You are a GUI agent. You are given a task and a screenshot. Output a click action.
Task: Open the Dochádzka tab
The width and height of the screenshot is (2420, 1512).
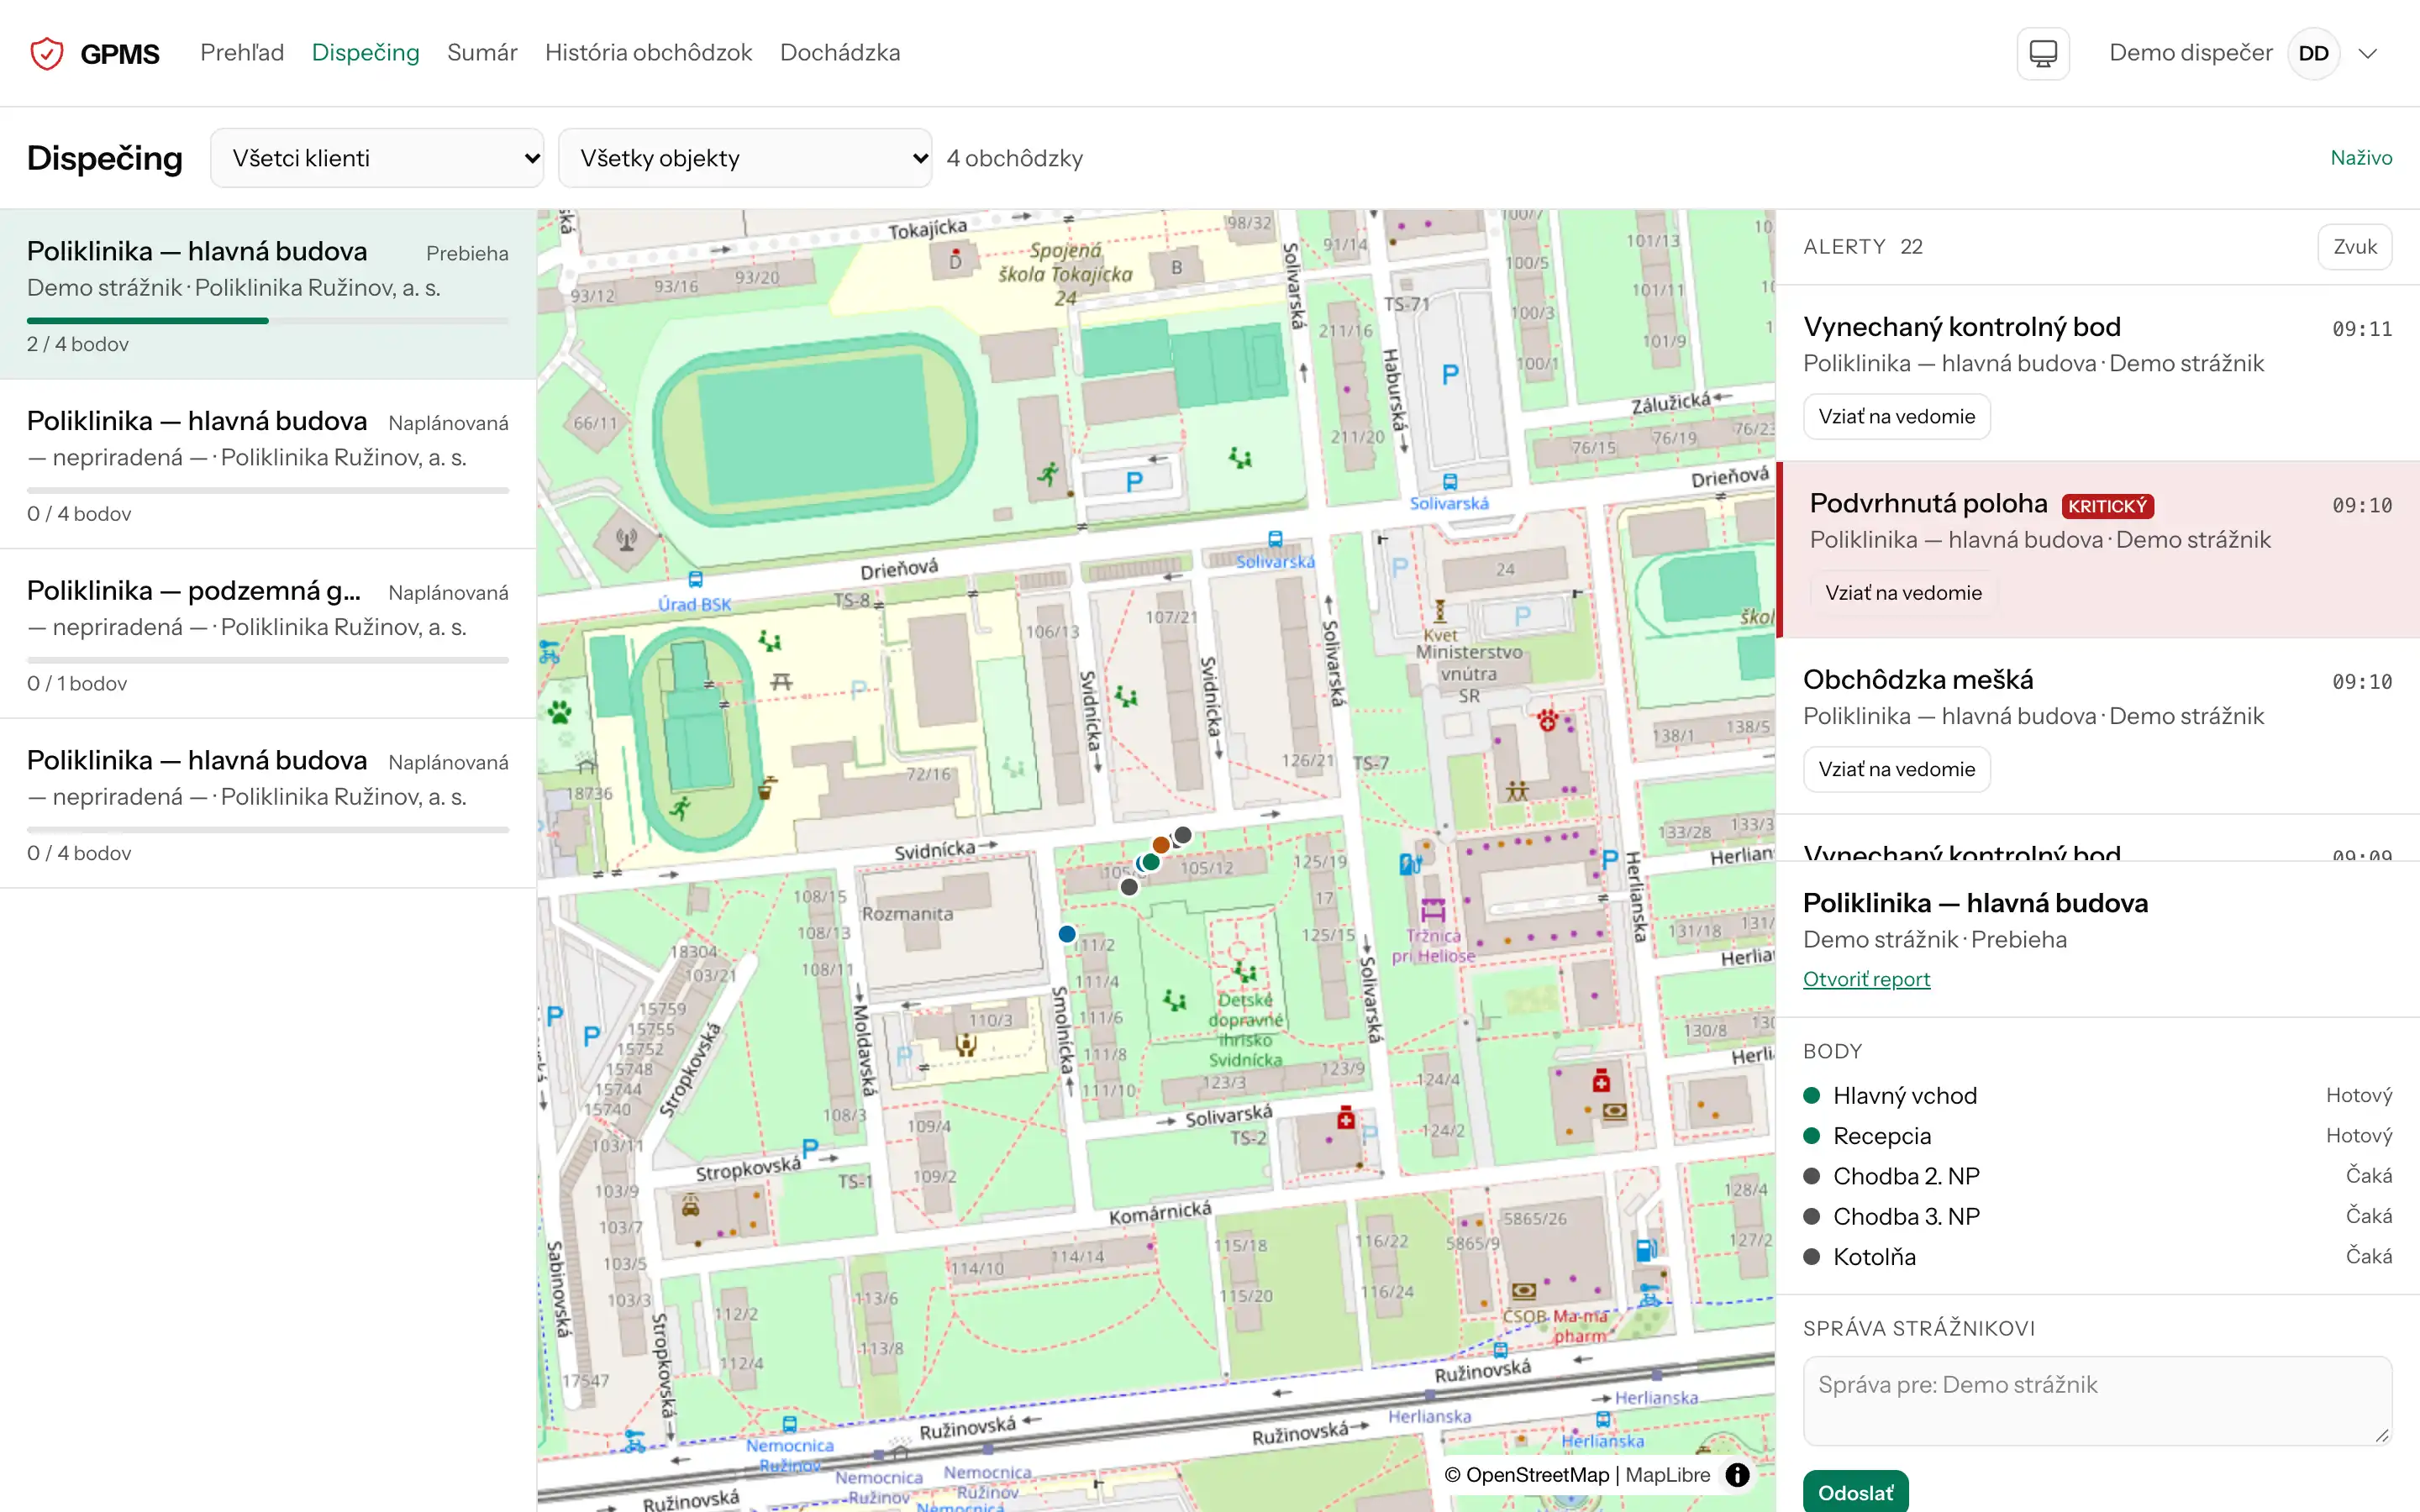pyautogui.click(x=840, y=52)
